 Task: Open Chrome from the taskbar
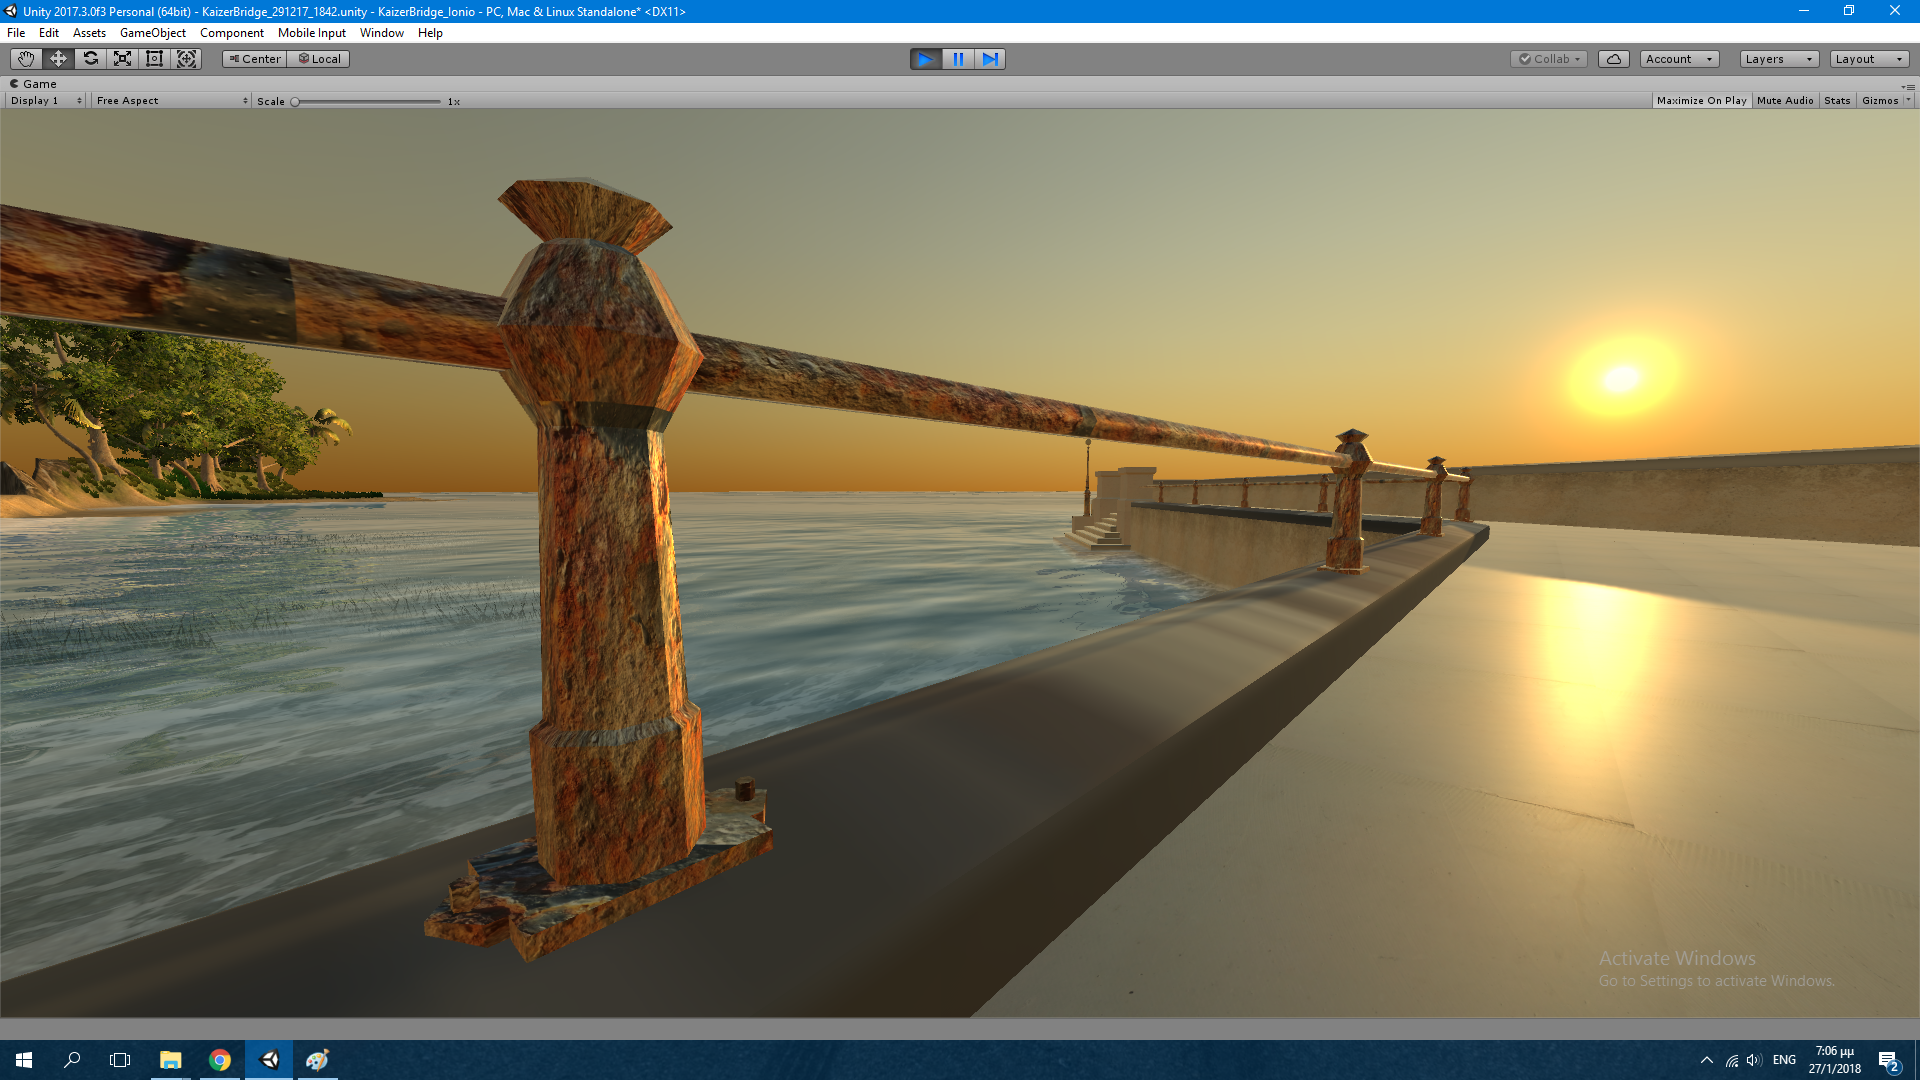click(220, 1060)
